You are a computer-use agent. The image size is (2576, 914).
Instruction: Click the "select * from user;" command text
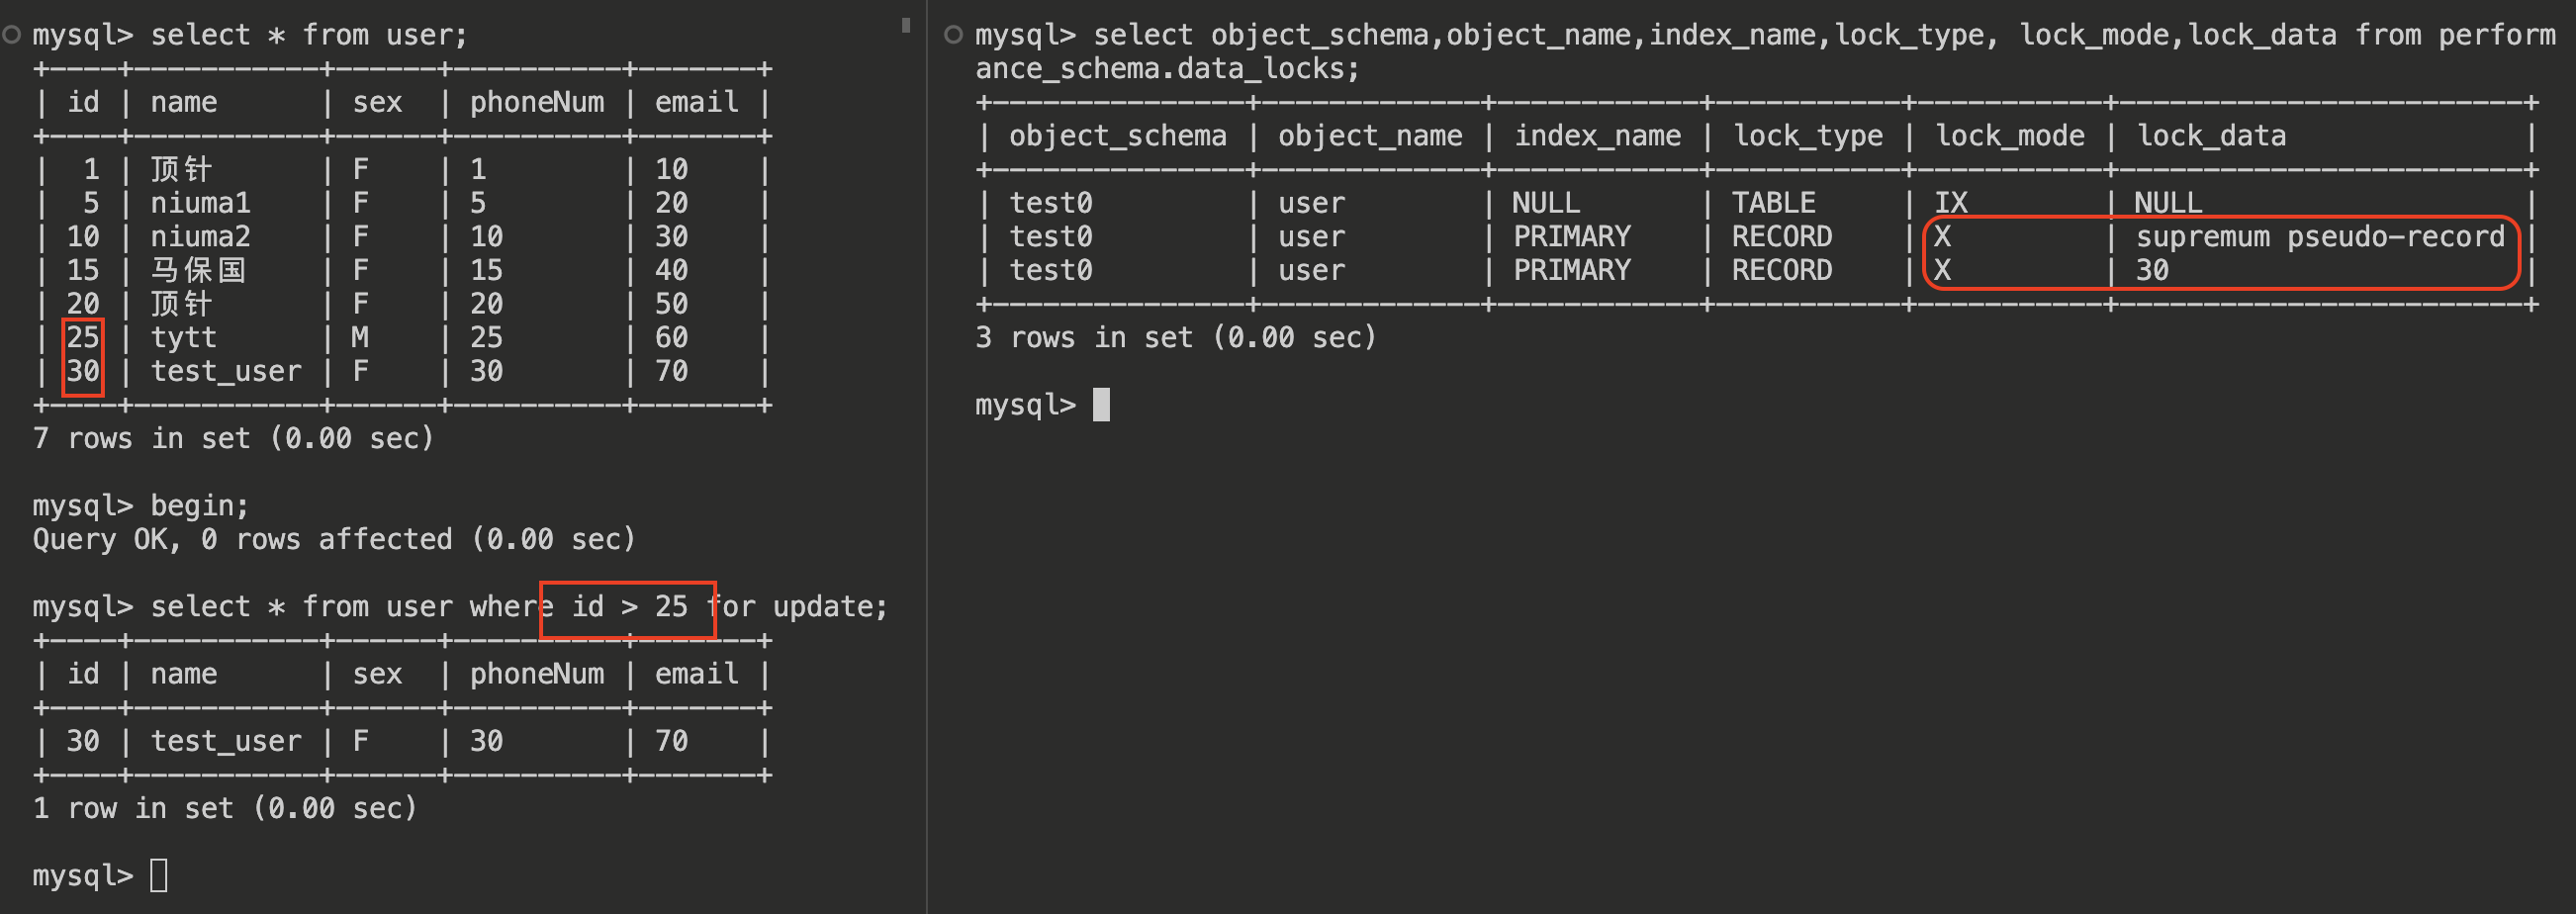pyautogui.click(x=308, y=35)
